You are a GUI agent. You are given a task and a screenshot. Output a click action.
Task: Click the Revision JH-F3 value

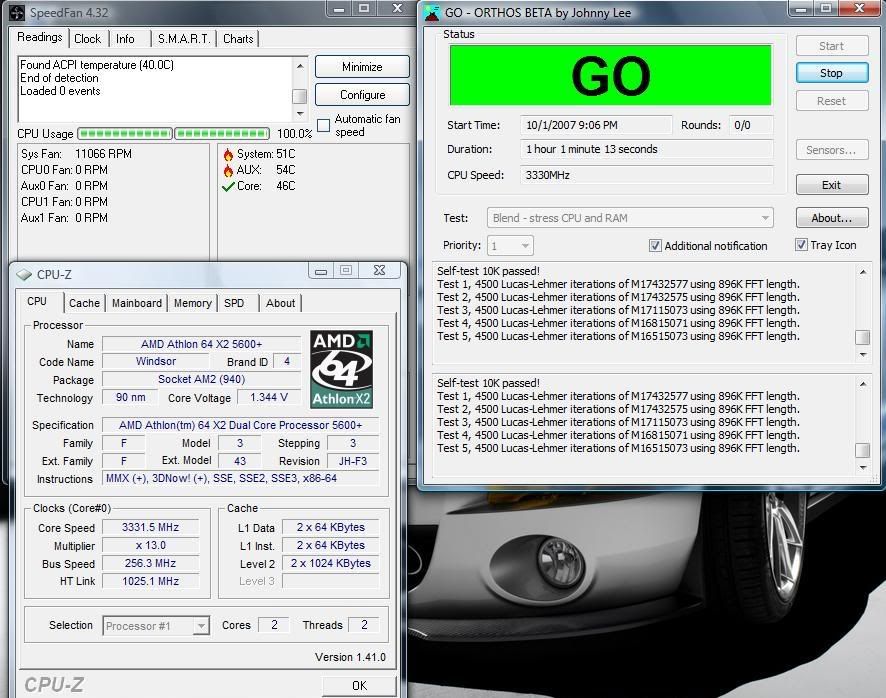(x=353, y=461)
